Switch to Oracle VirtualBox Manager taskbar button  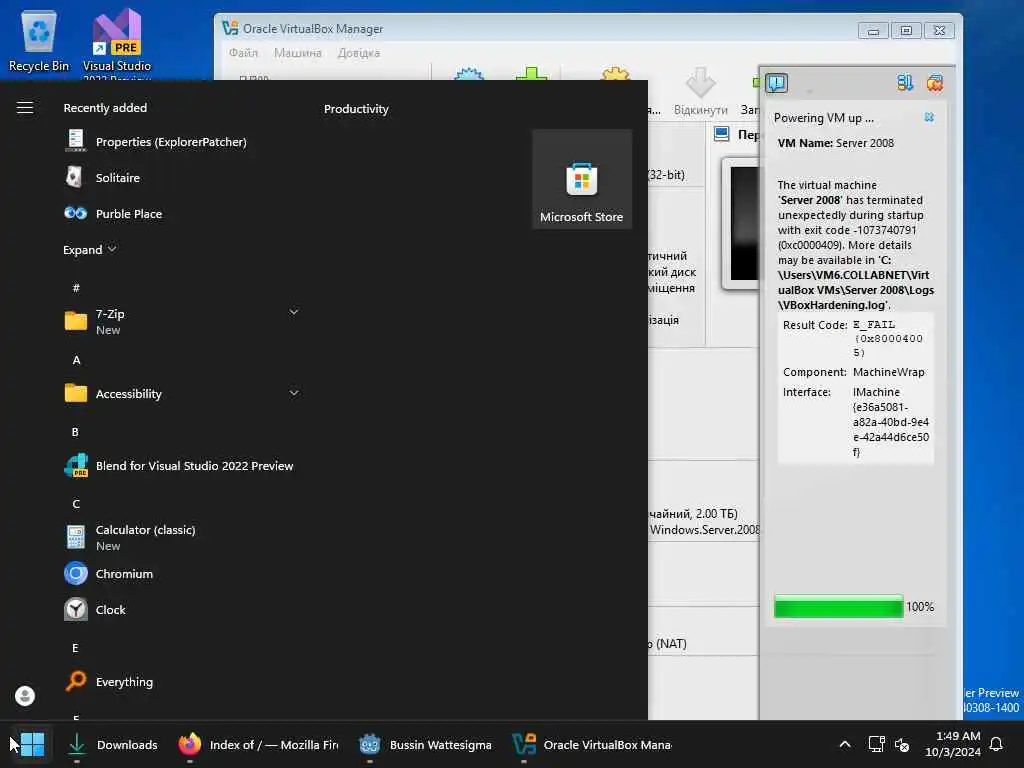coord(592,744)
